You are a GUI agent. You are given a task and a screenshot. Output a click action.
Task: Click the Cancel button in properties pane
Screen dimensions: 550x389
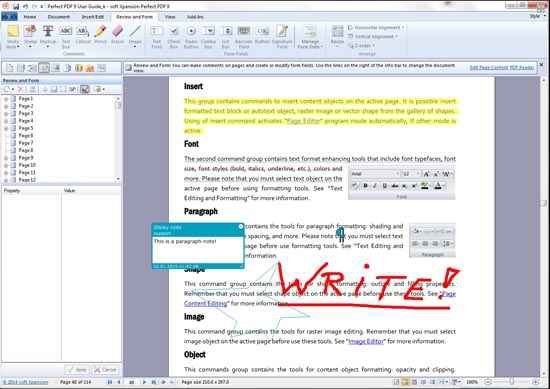coord(106,370)
